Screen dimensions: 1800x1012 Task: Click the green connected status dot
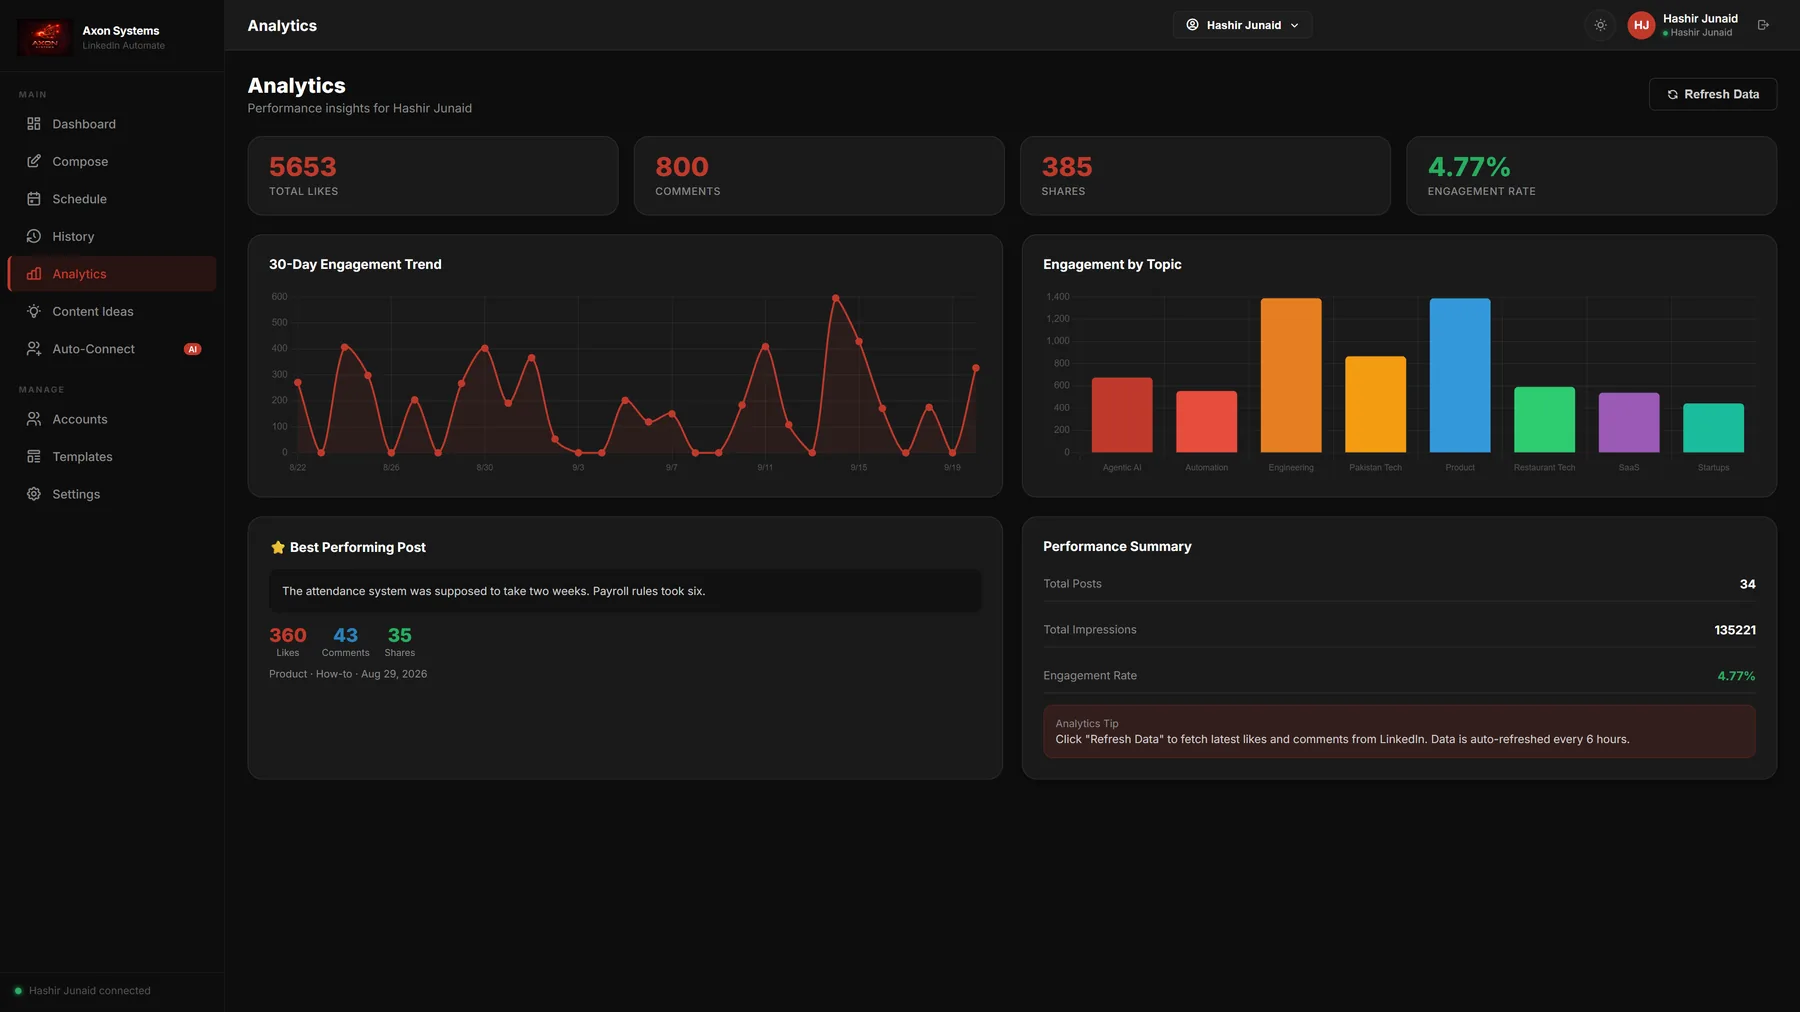tap(18, 991)
